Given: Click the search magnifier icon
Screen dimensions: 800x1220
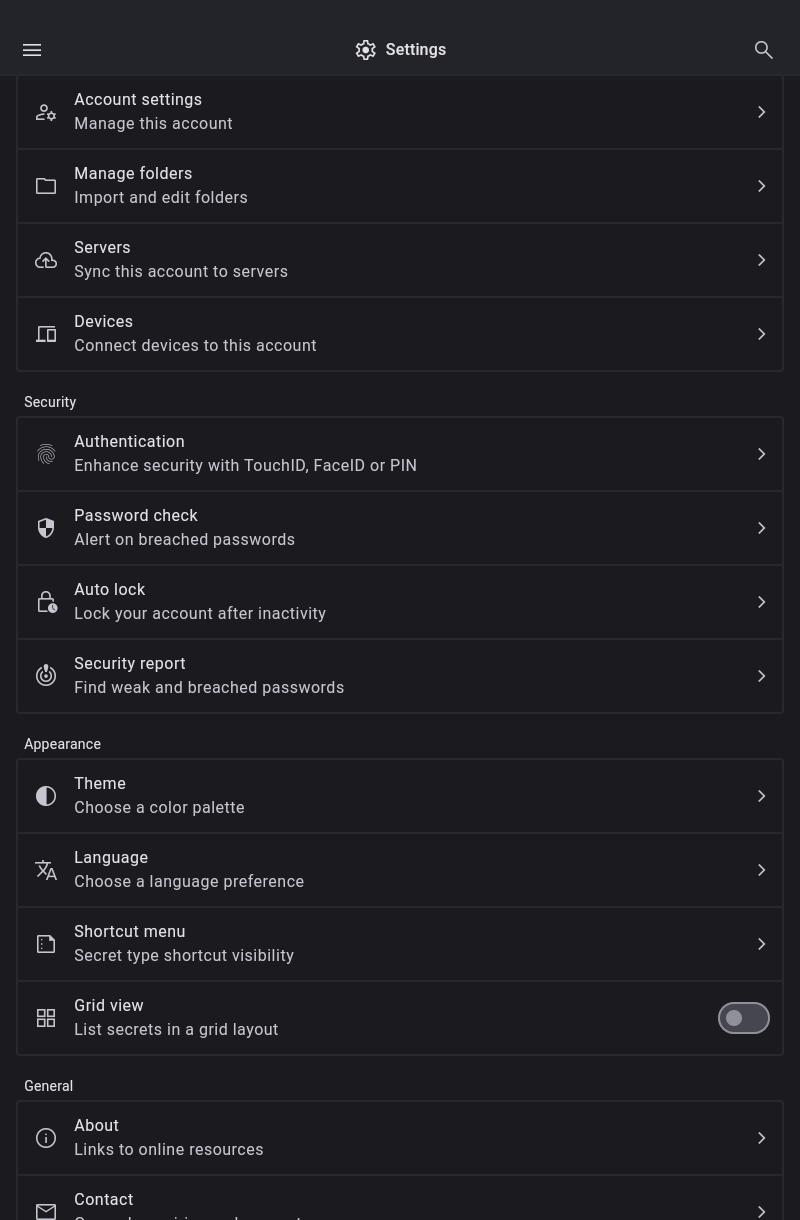Looking at the screenshot, I should 764,50.
